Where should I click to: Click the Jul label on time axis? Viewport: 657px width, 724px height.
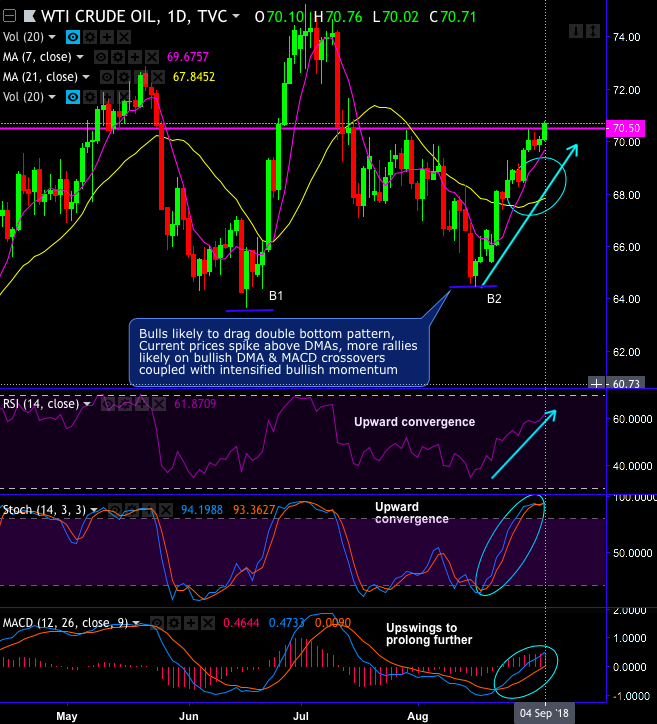(x=301, y=716)
